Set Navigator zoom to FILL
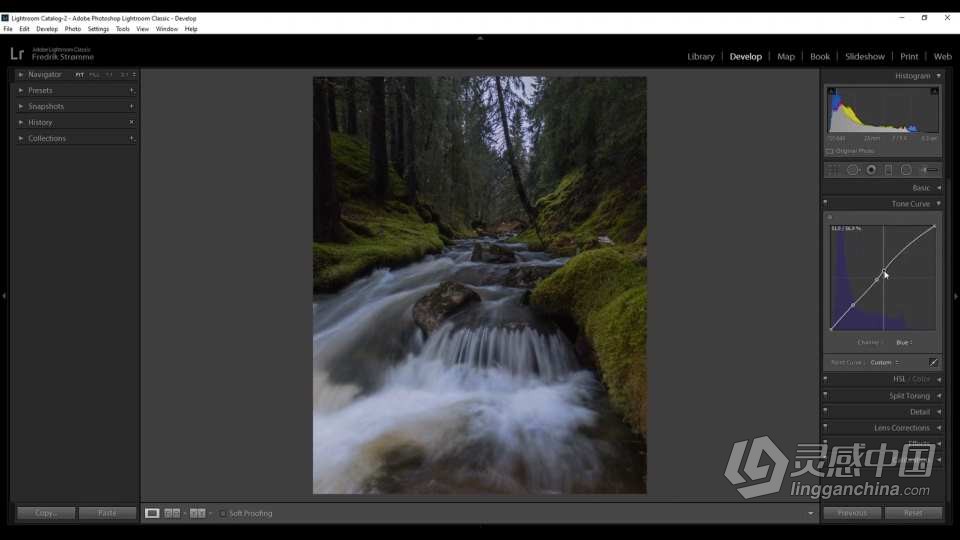The width and height of the screenshot is (960, 540). (x=94, y=75)
